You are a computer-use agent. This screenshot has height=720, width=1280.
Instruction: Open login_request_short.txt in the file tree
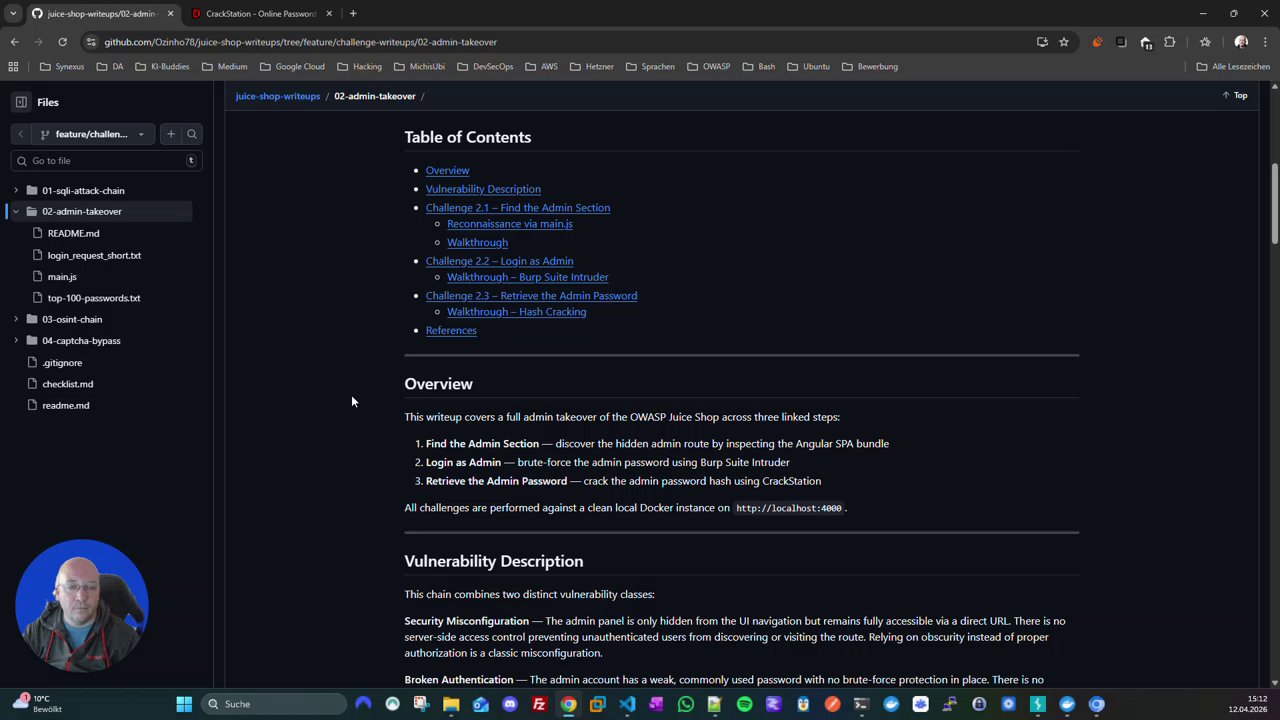coord(94,255)
